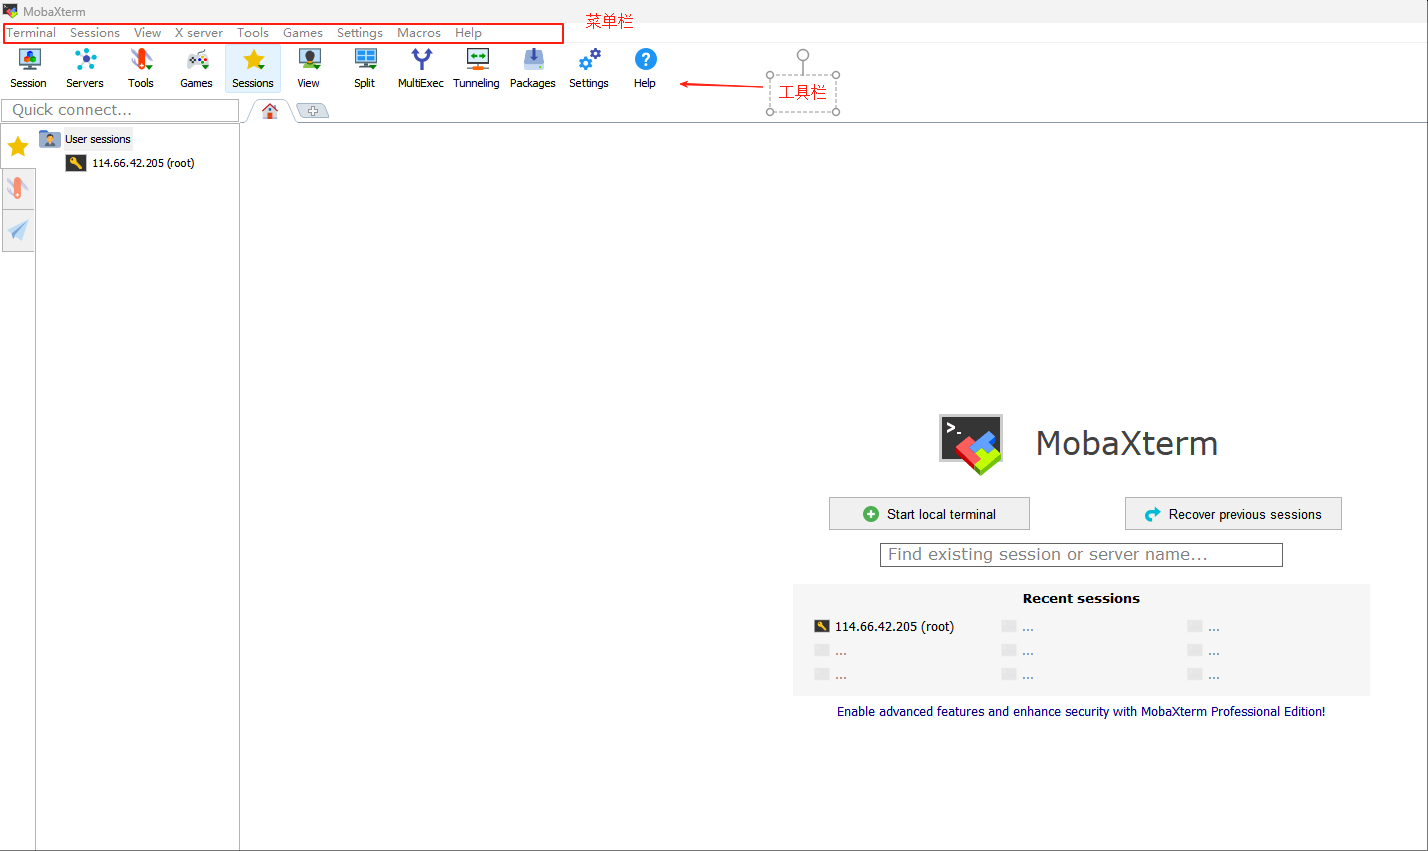Click the Quick connect input field
The width and height of the screenshot is (1428, 851).
(120, 110)
